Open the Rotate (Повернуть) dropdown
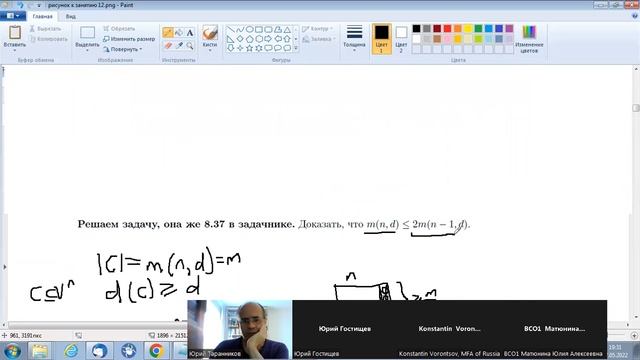640x360 pixels. 122,49
